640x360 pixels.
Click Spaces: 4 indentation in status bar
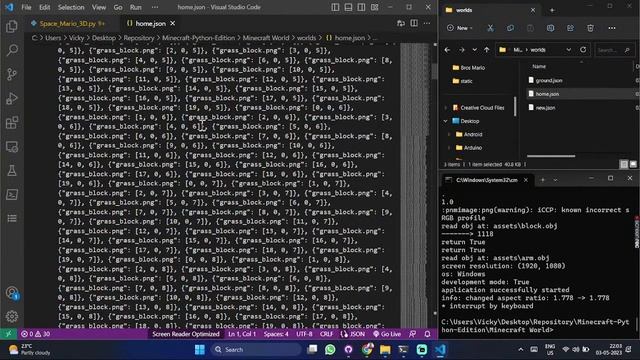276,334
